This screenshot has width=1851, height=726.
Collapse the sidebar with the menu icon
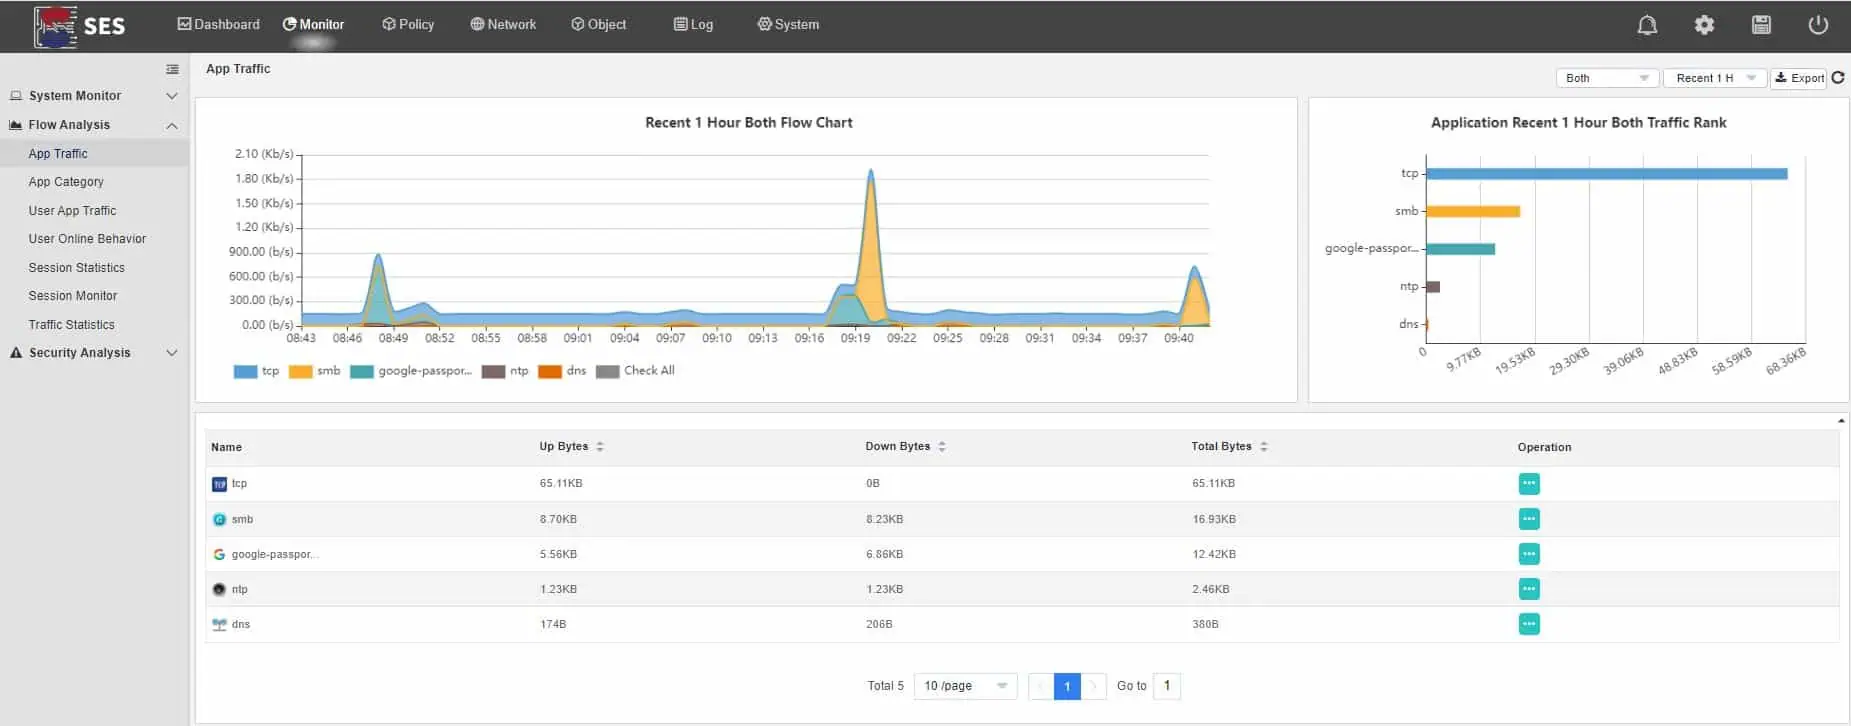[x=172, y=69]
